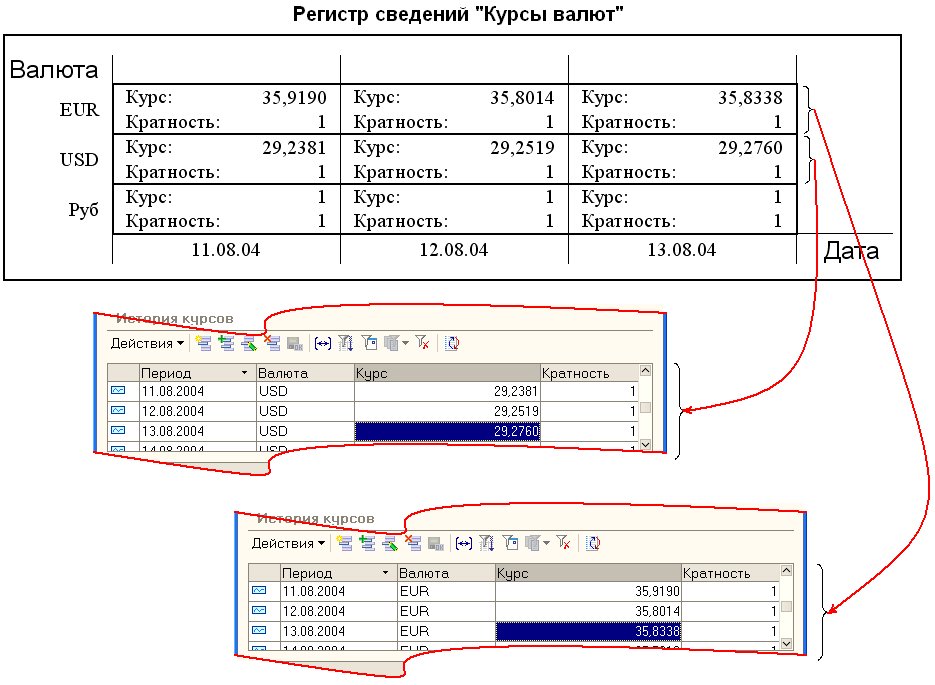Delete the selected rate record
This screenshot has width=935, height=685.
[x=272, y=340]
